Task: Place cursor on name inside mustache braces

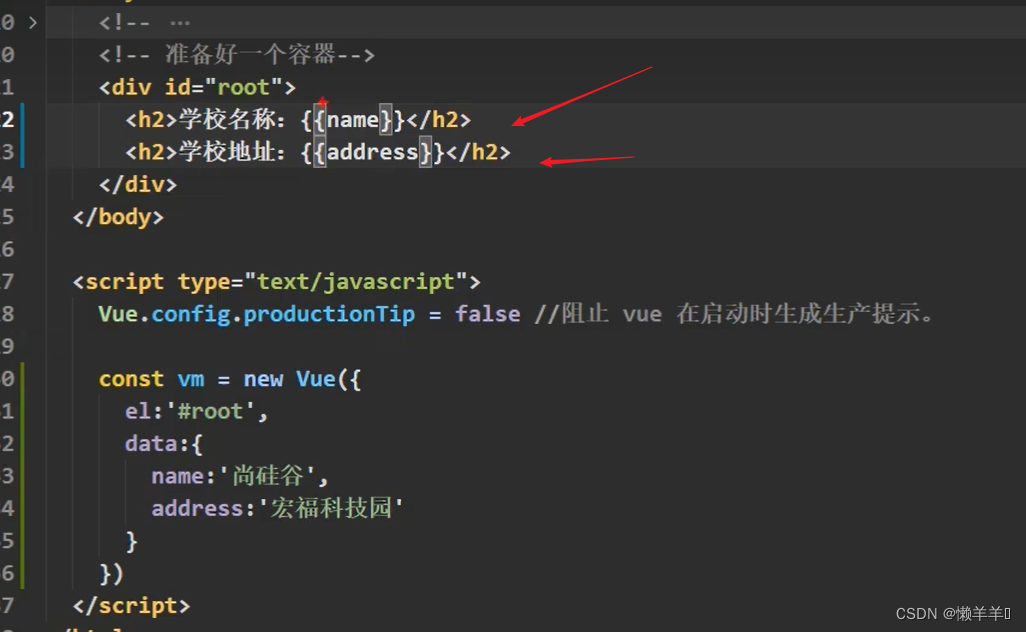Action: click(353, 120)
